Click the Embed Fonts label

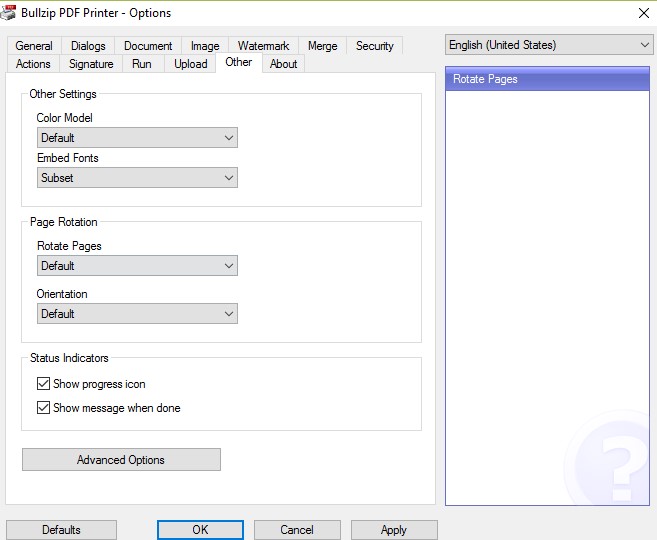pyautogui.click(x=68, y=158)
